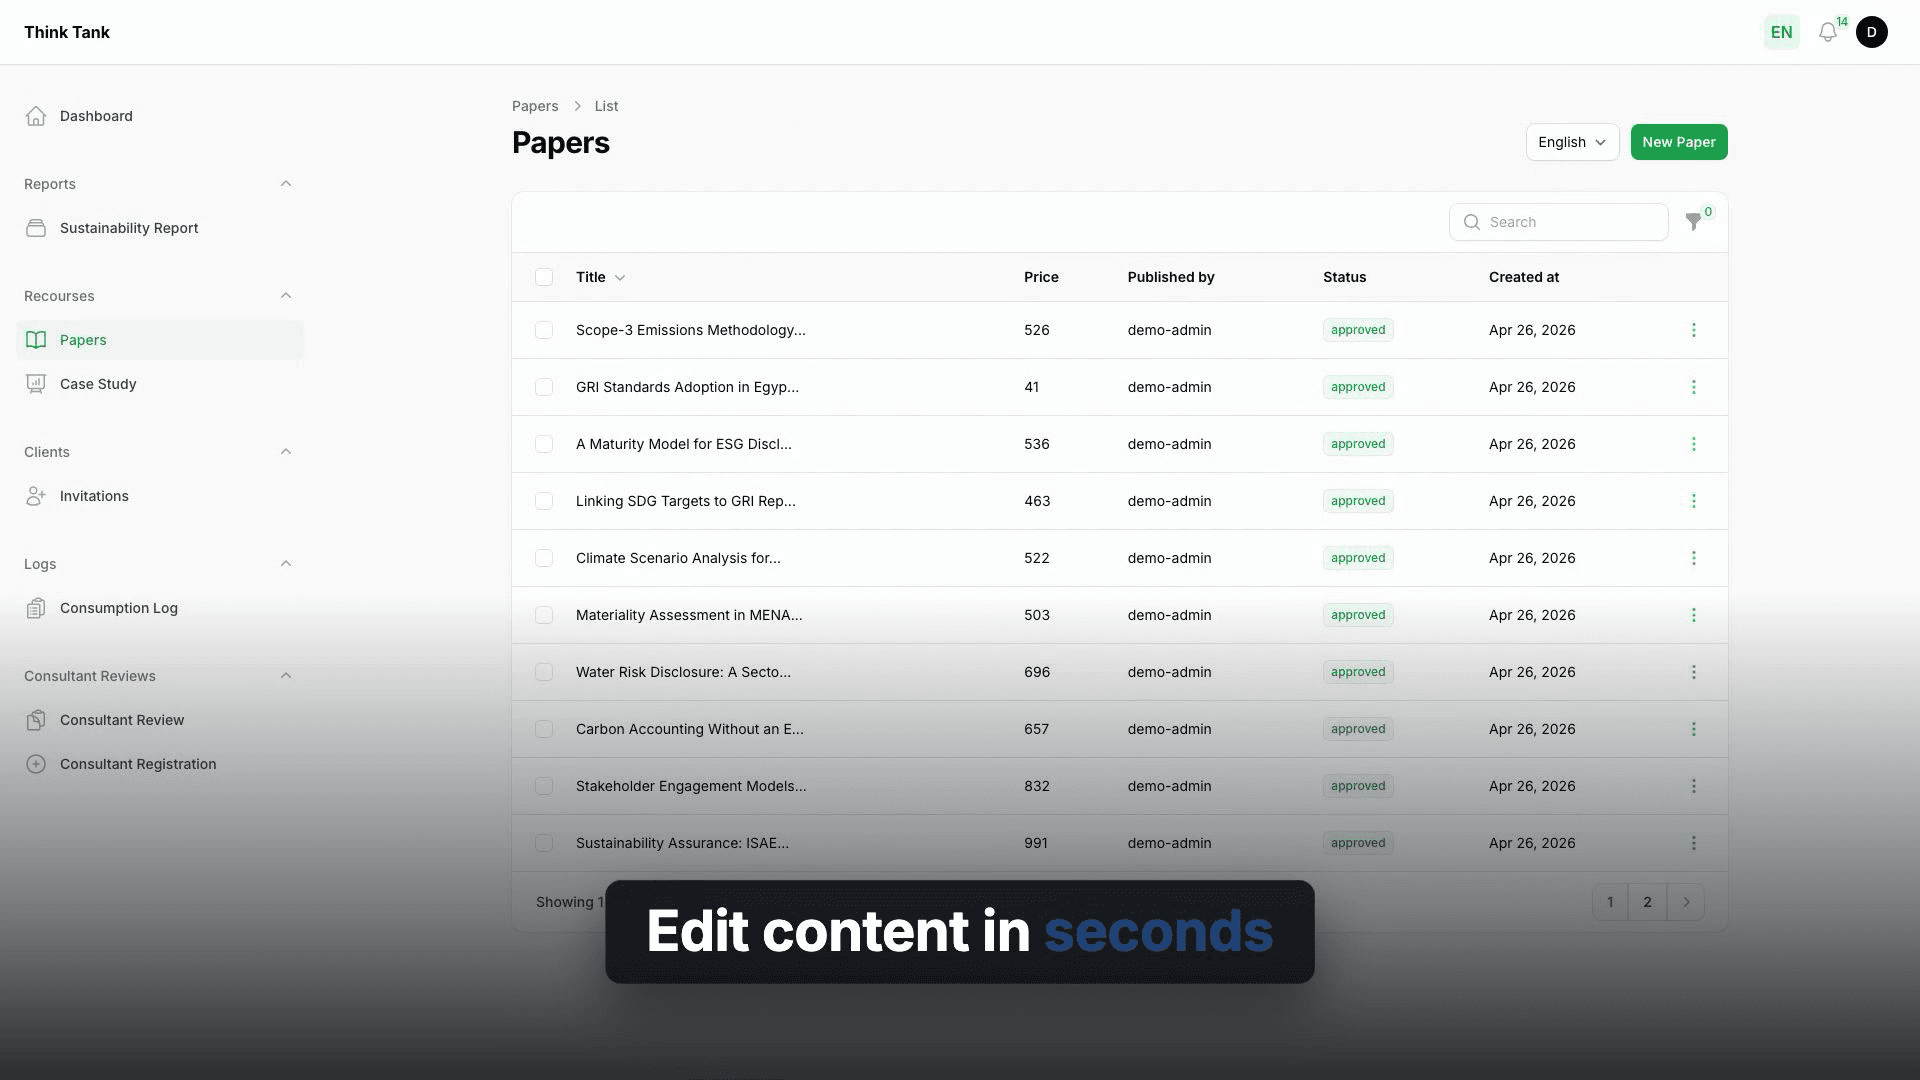
Task: Check the Scope-3 Emissions Methodology row
Action: (544, 330)
